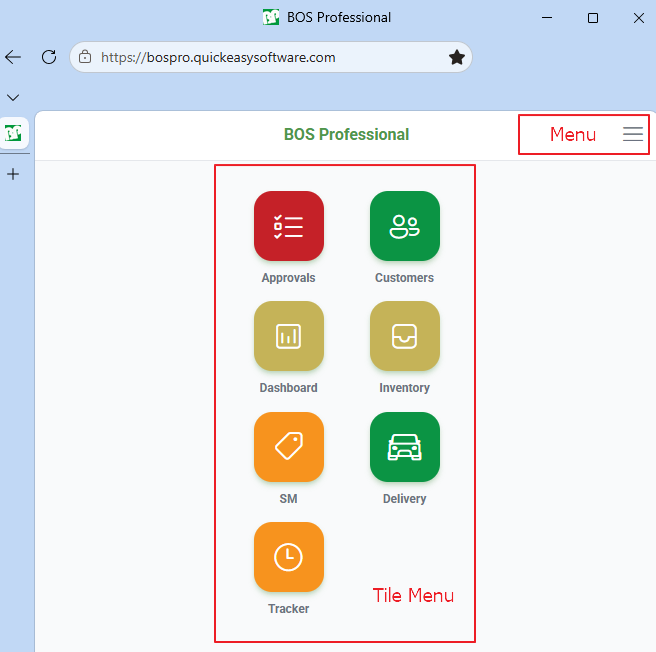Click the title bar app icon

coord(271,17)
